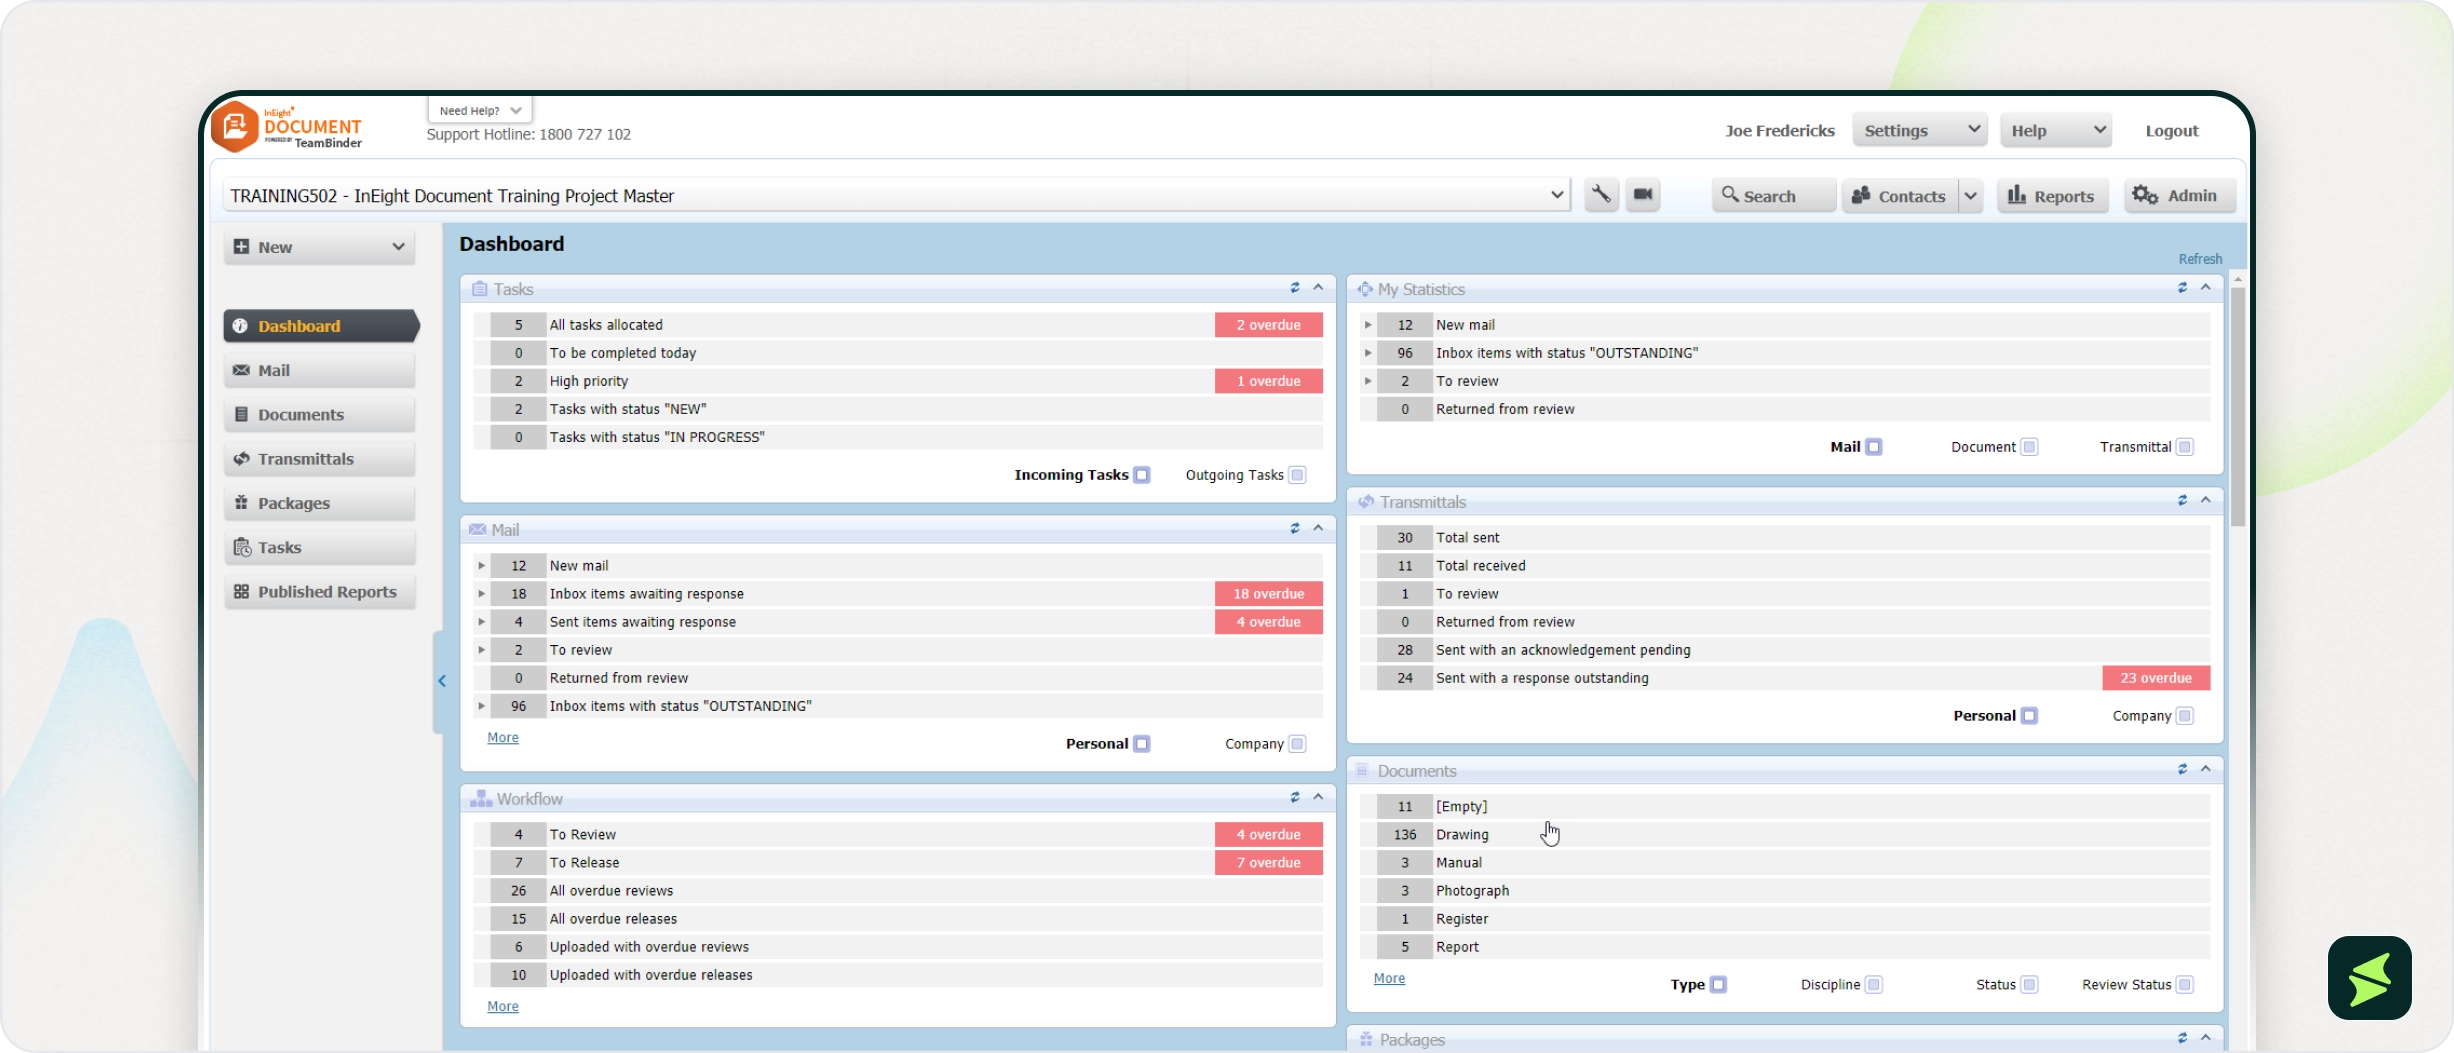2454x1053 pixels.
Task: Open Admin settings button
Action: (2180, 196)
